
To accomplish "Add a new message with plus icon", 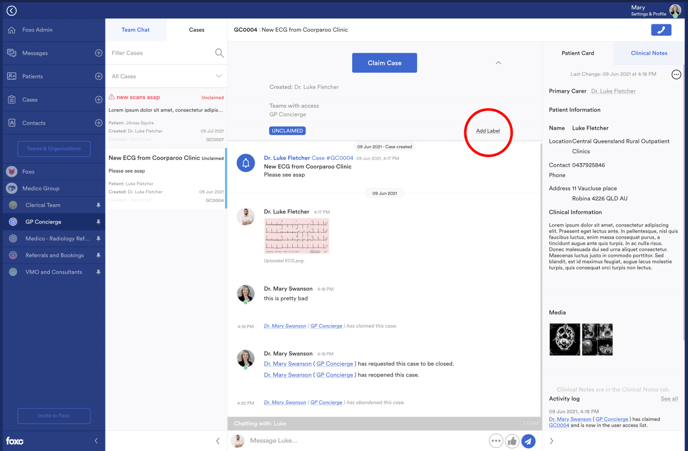I will click(x=99, y=53).
